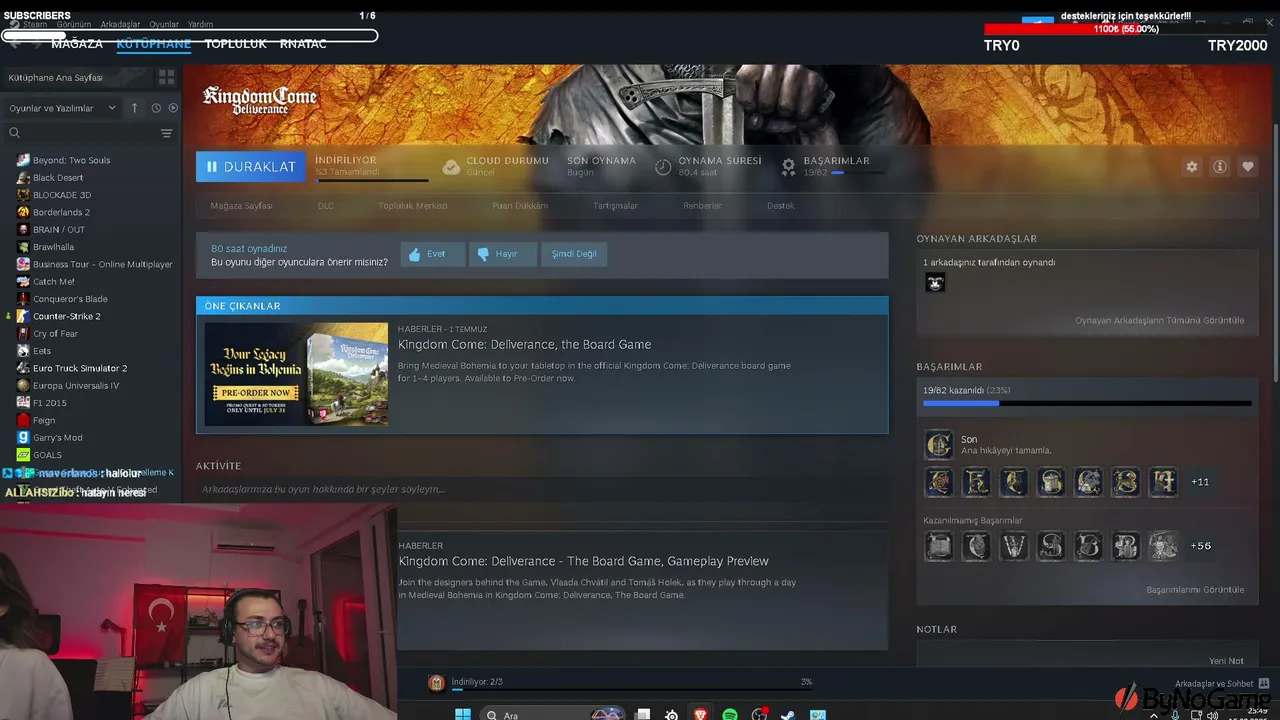Go to the TOPLULUK tab

pyautogui.click(x=236, y=44)
